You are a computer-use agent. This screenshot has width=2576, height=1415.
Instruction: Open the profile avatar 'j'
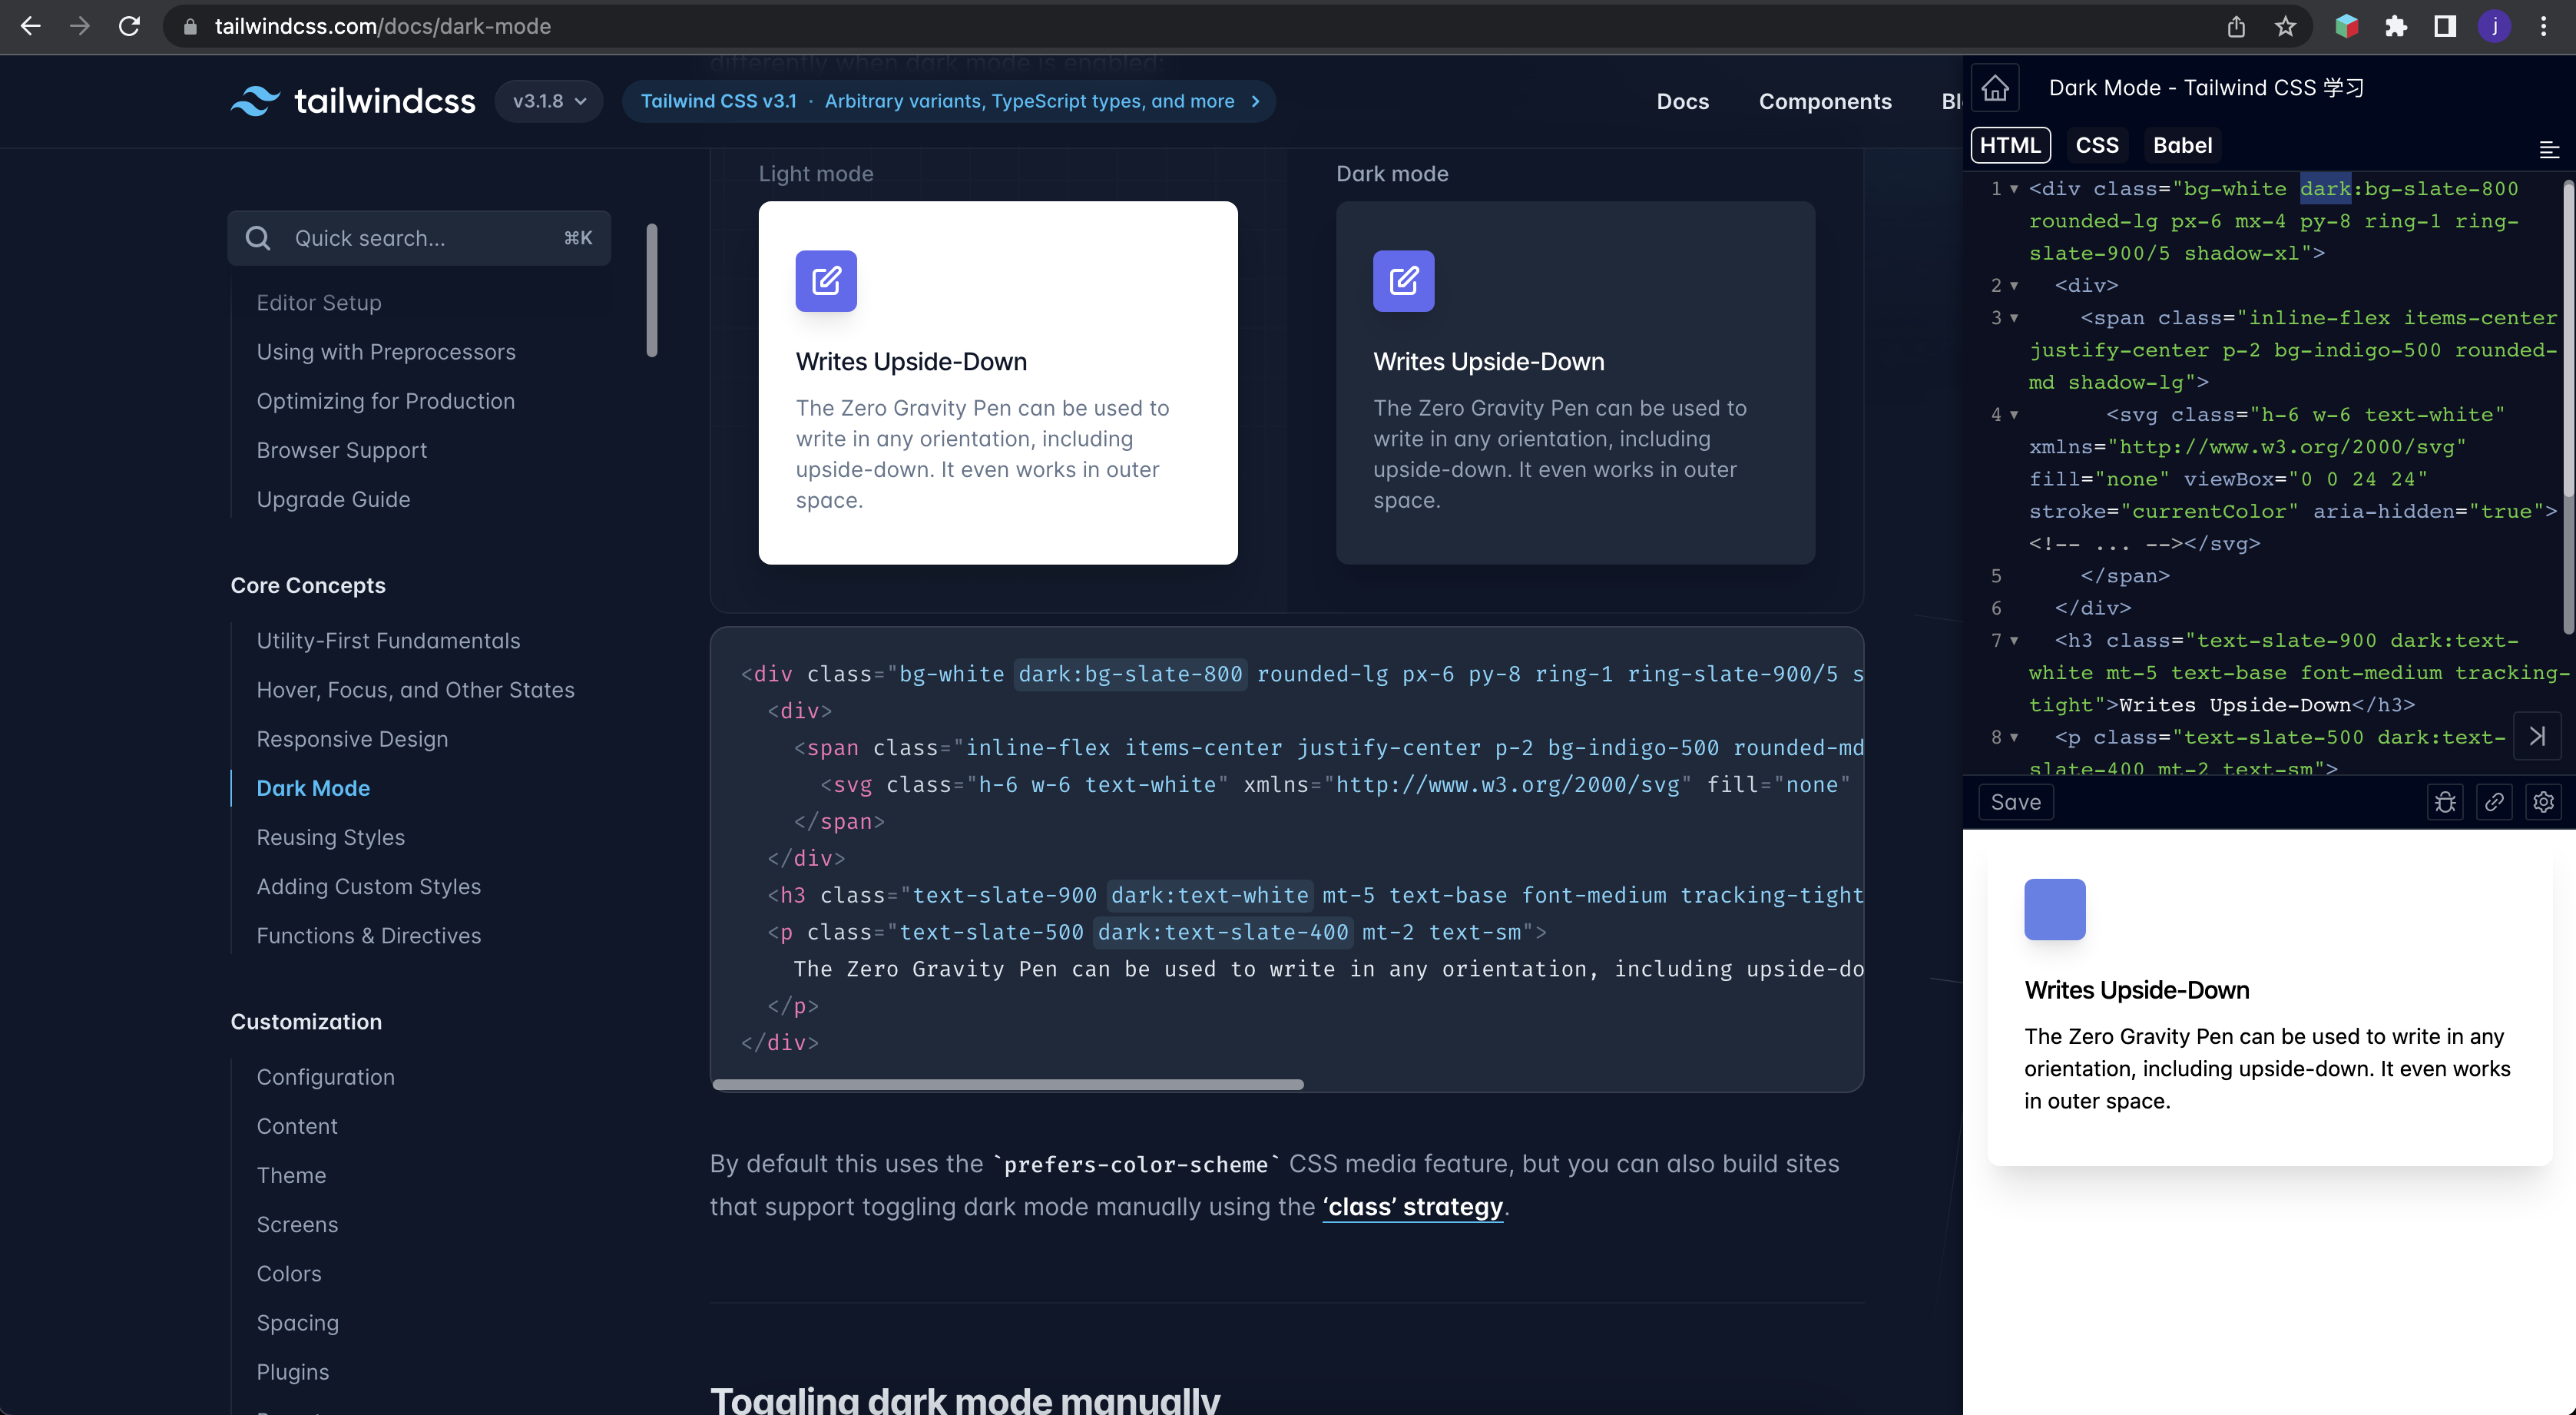2494,26
